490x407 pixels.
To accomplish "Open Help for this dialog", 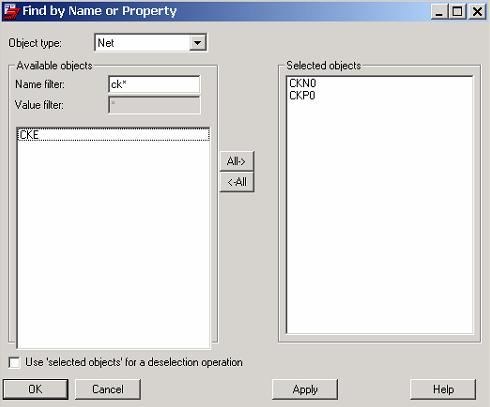I will pos(443,389).
